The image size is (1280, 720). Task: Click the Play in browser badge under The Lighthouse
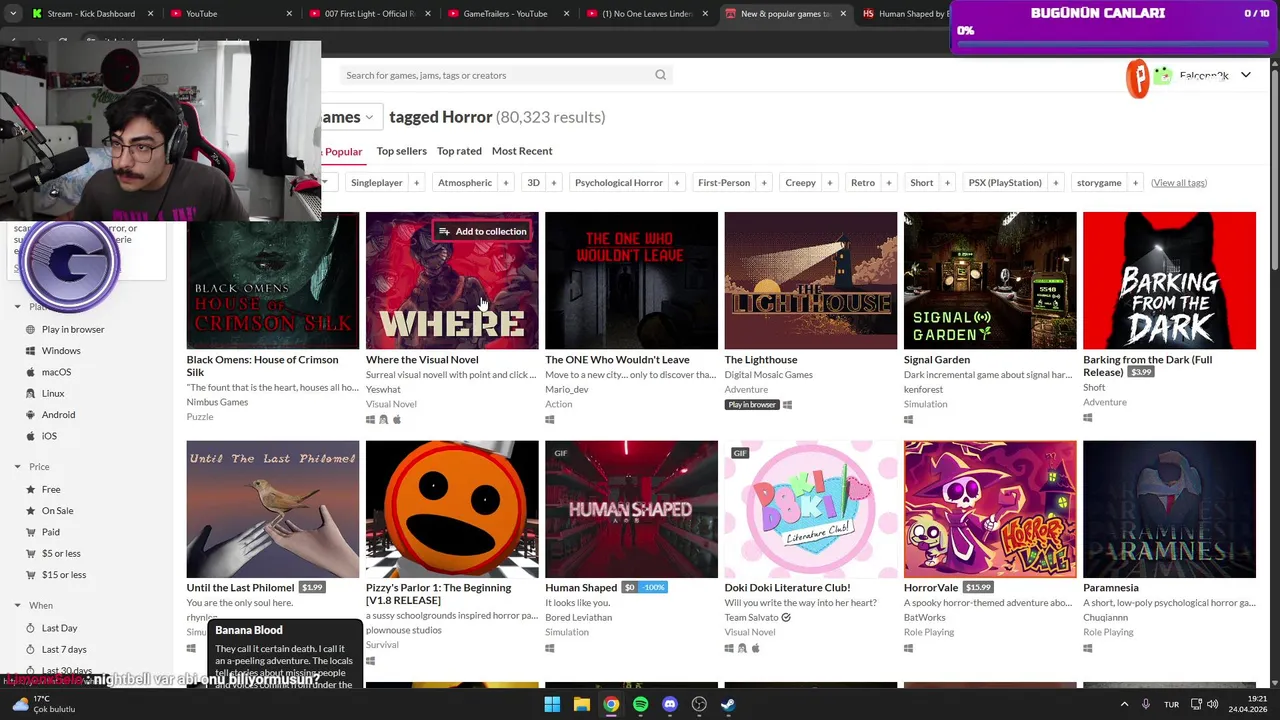pyautogui.click(x=752, y=405)
